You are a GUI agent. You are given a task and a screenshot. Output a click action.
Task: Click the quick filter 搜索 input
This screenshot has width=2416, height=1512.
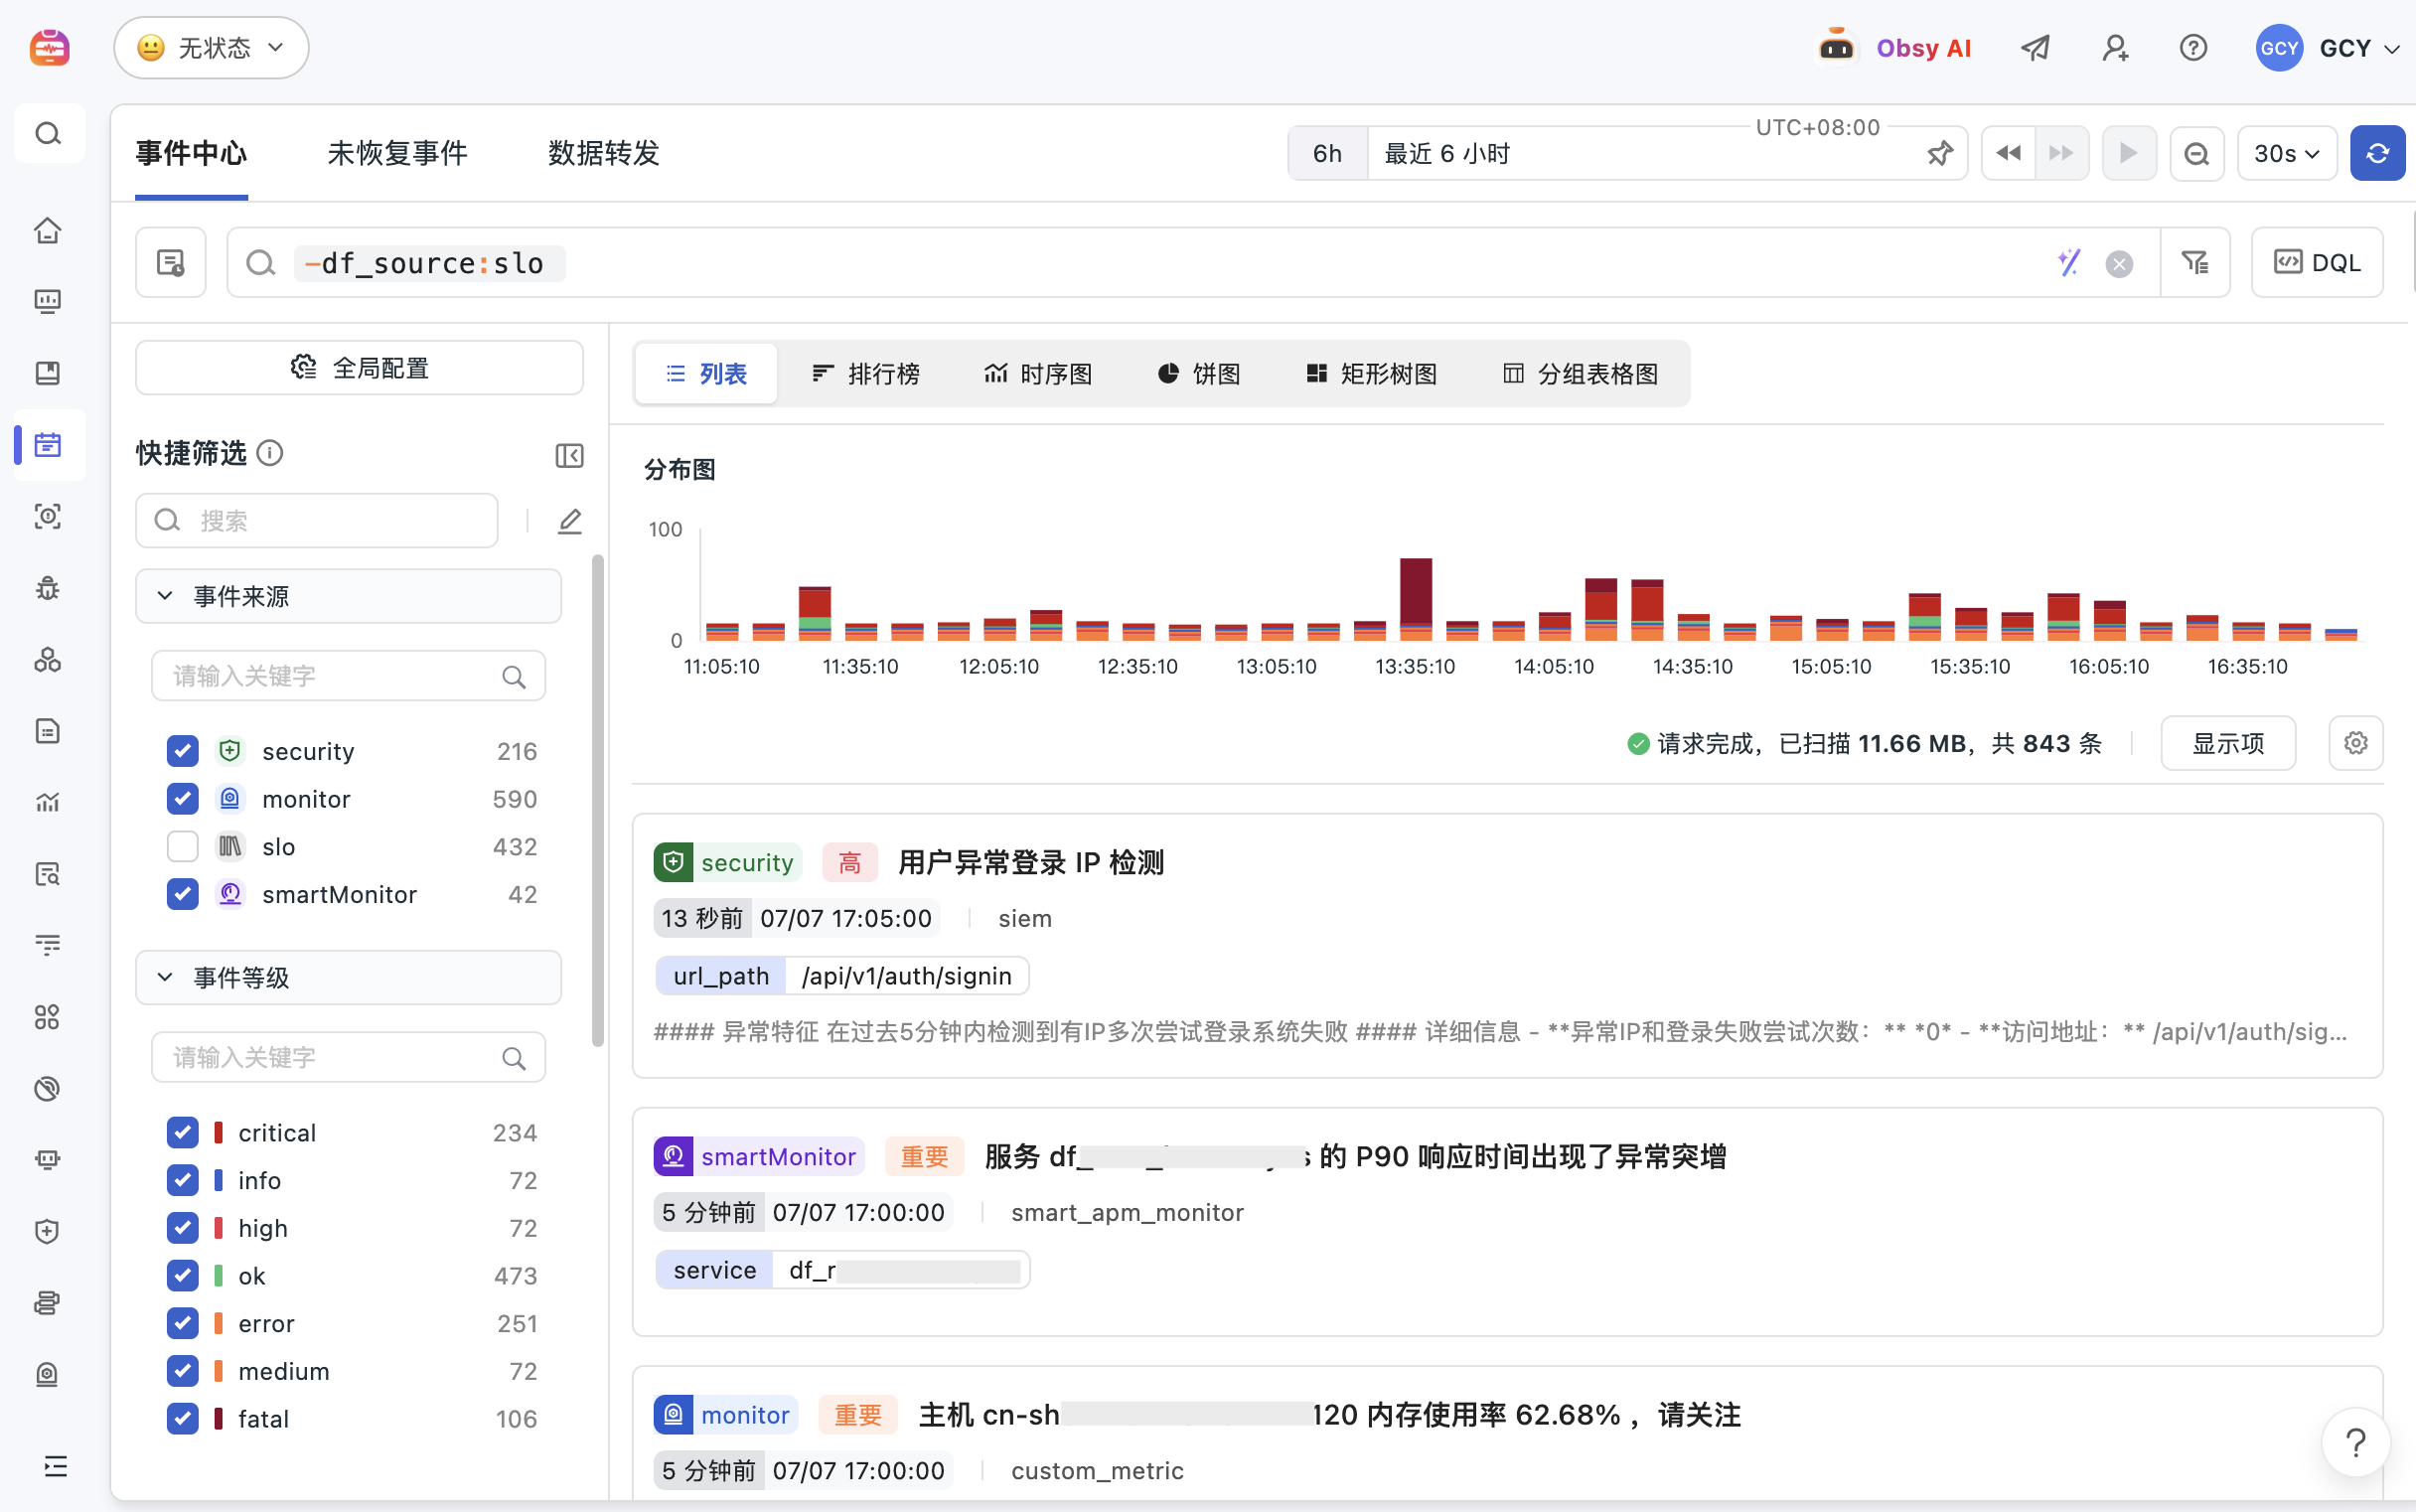click(x=316, y=520)
